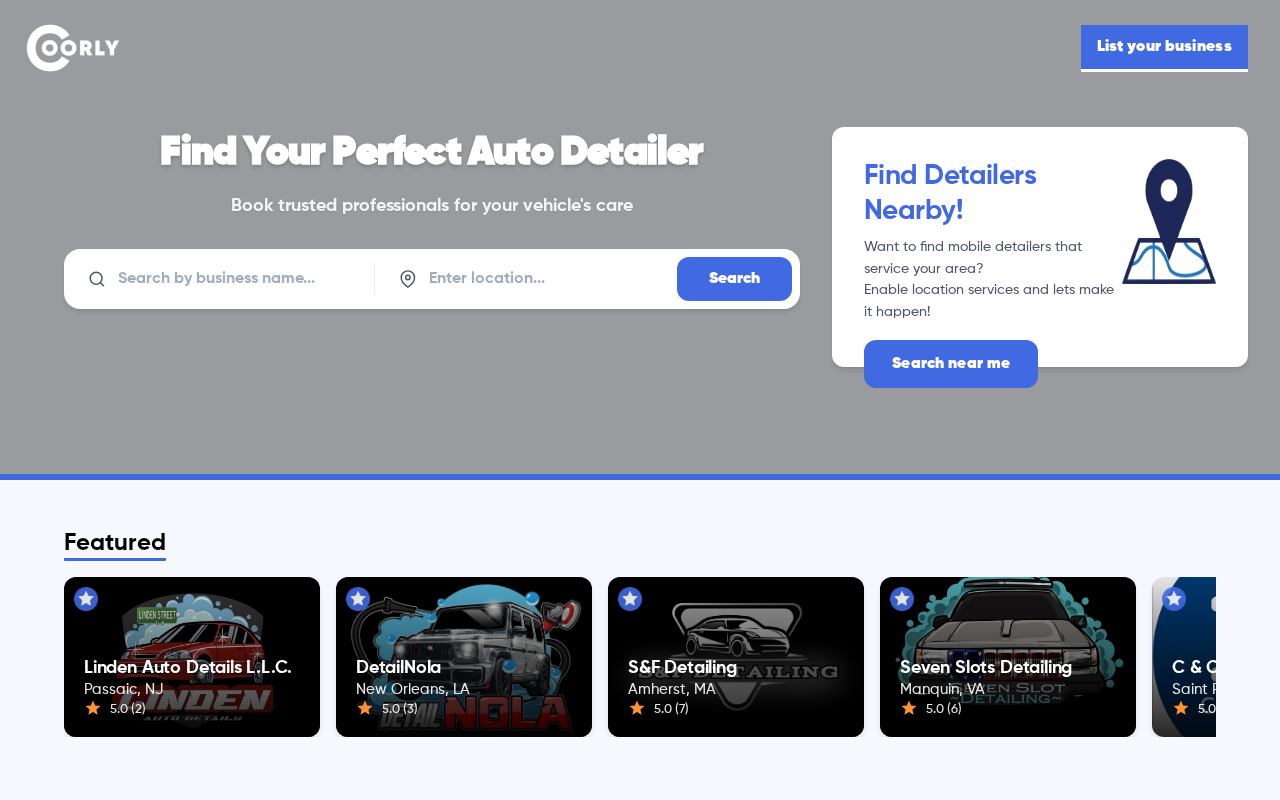This screenshot has width=1280, height=800.
Task: Open the partially visible C & C card
Action: coord(1184,657)
